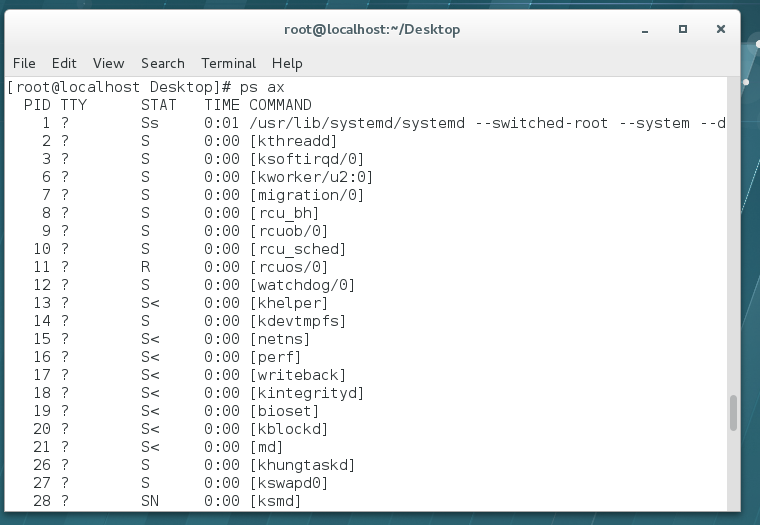
Task: Click the [md] process entry
Action: [266, 446]
